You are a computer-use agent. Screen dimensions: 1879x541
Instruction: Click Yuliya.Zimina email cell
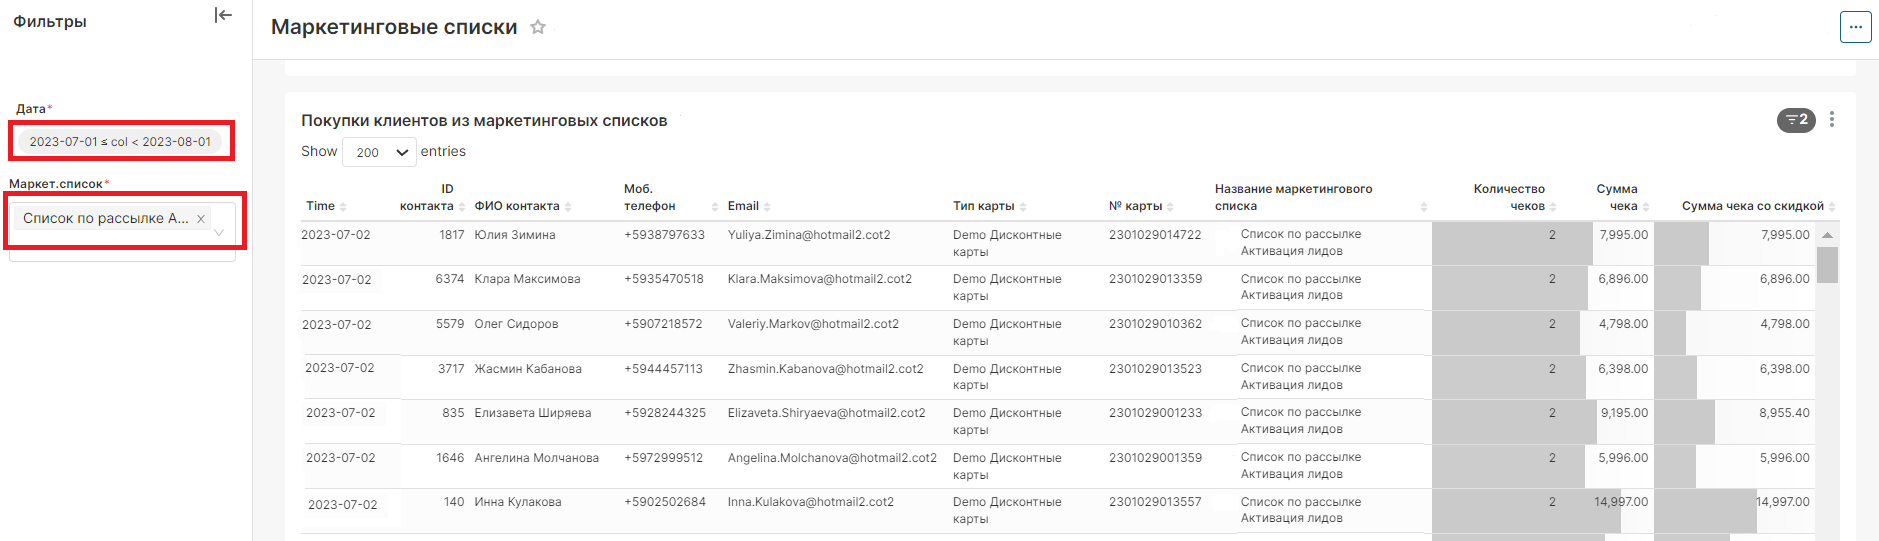[808, 235]
